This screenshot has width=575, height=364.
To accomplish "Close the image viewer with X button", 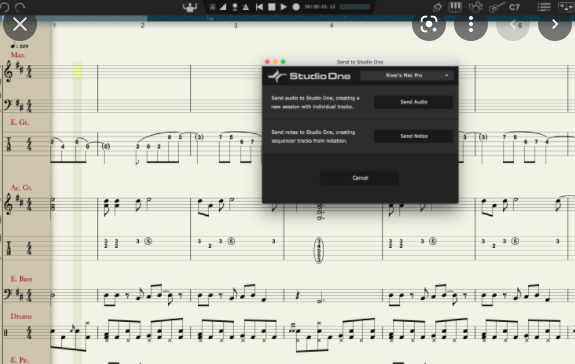I will [20, 24].
